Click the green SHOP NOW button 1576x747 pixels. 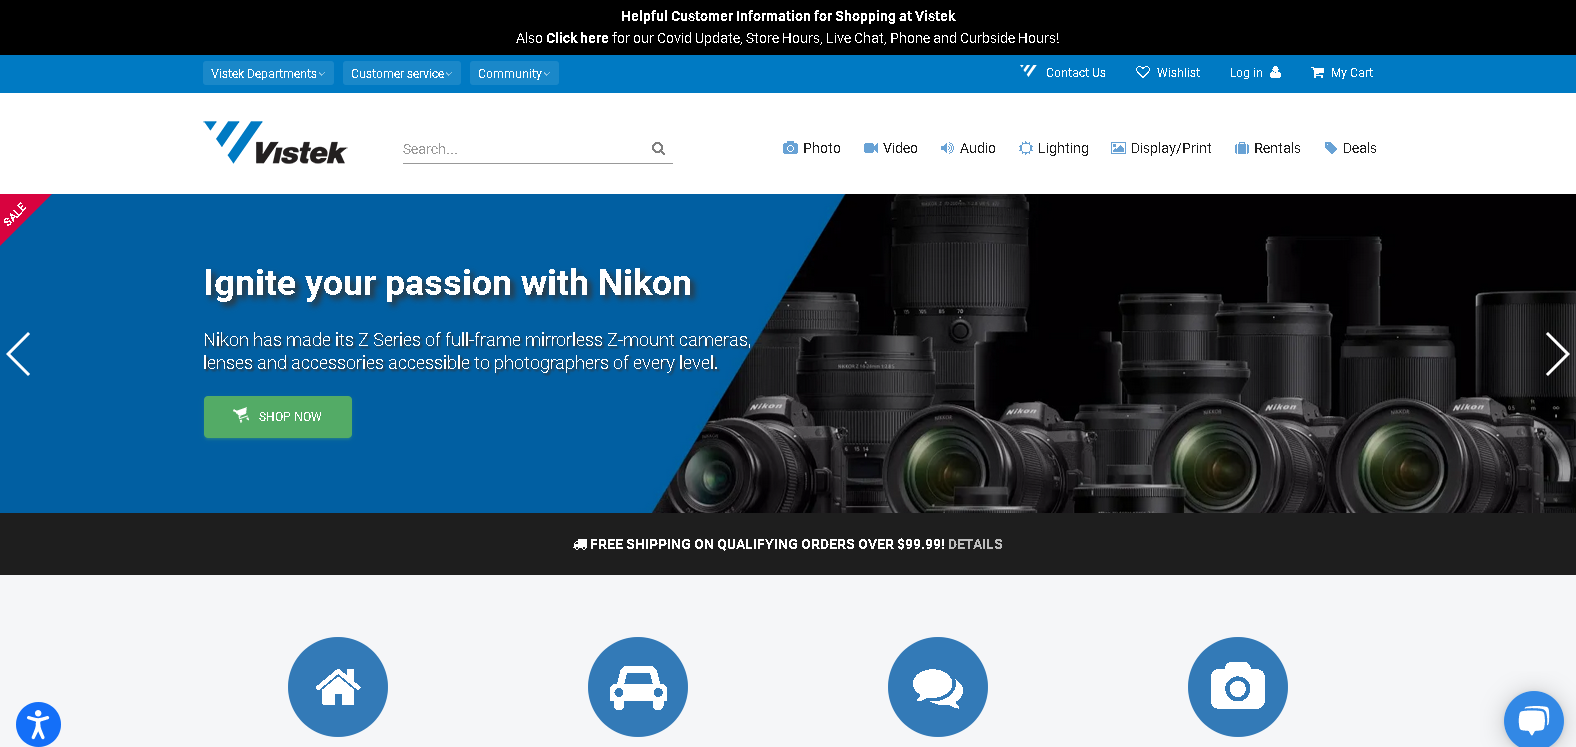[278, 417]
